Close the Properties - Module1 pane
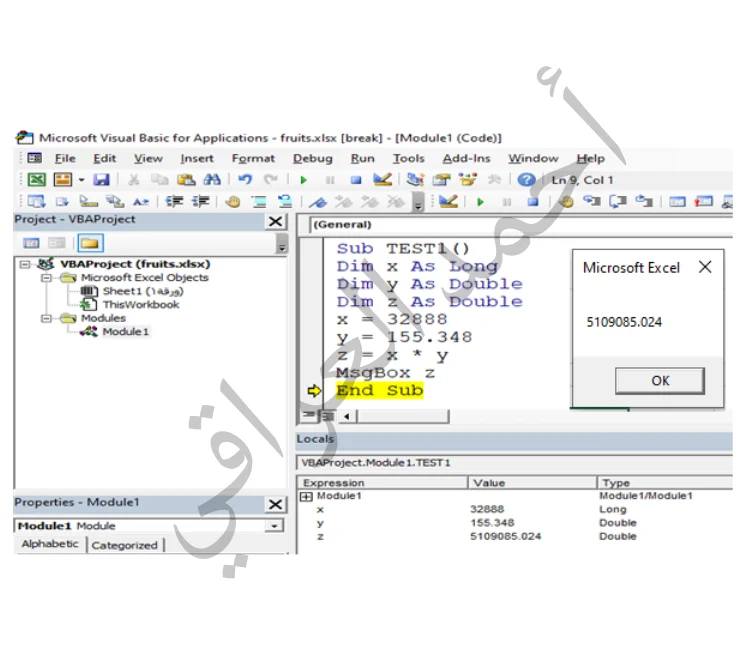This screenshot has width=751, height=664. click(x=275, y=504)
